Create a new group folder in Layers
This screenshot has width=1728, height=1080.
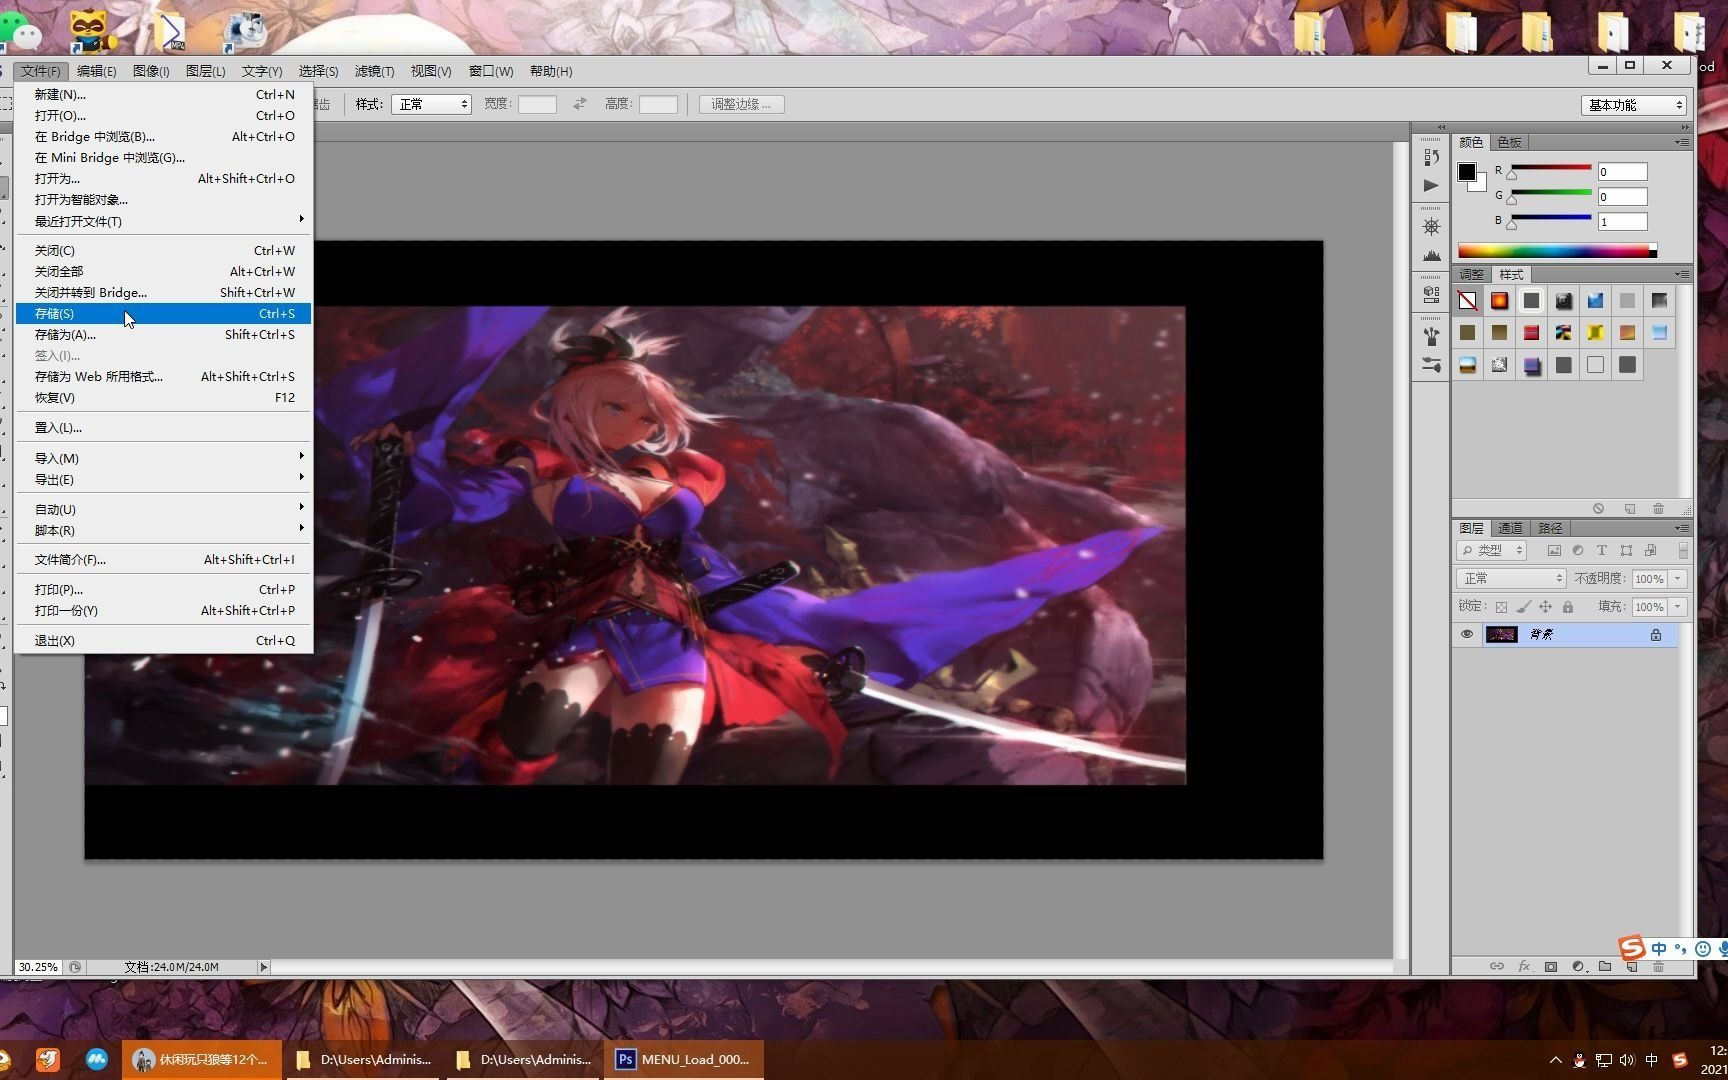click(1605, 967)
